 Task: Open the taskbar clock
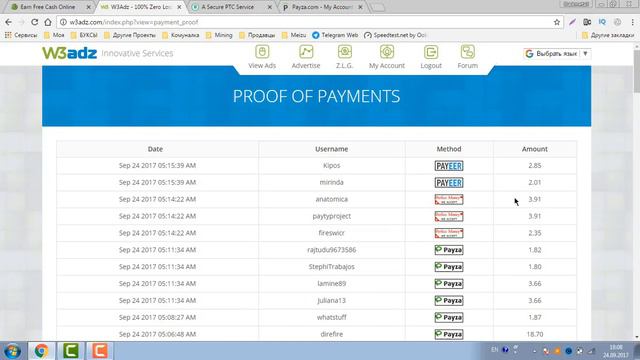(x=616, y=351)
